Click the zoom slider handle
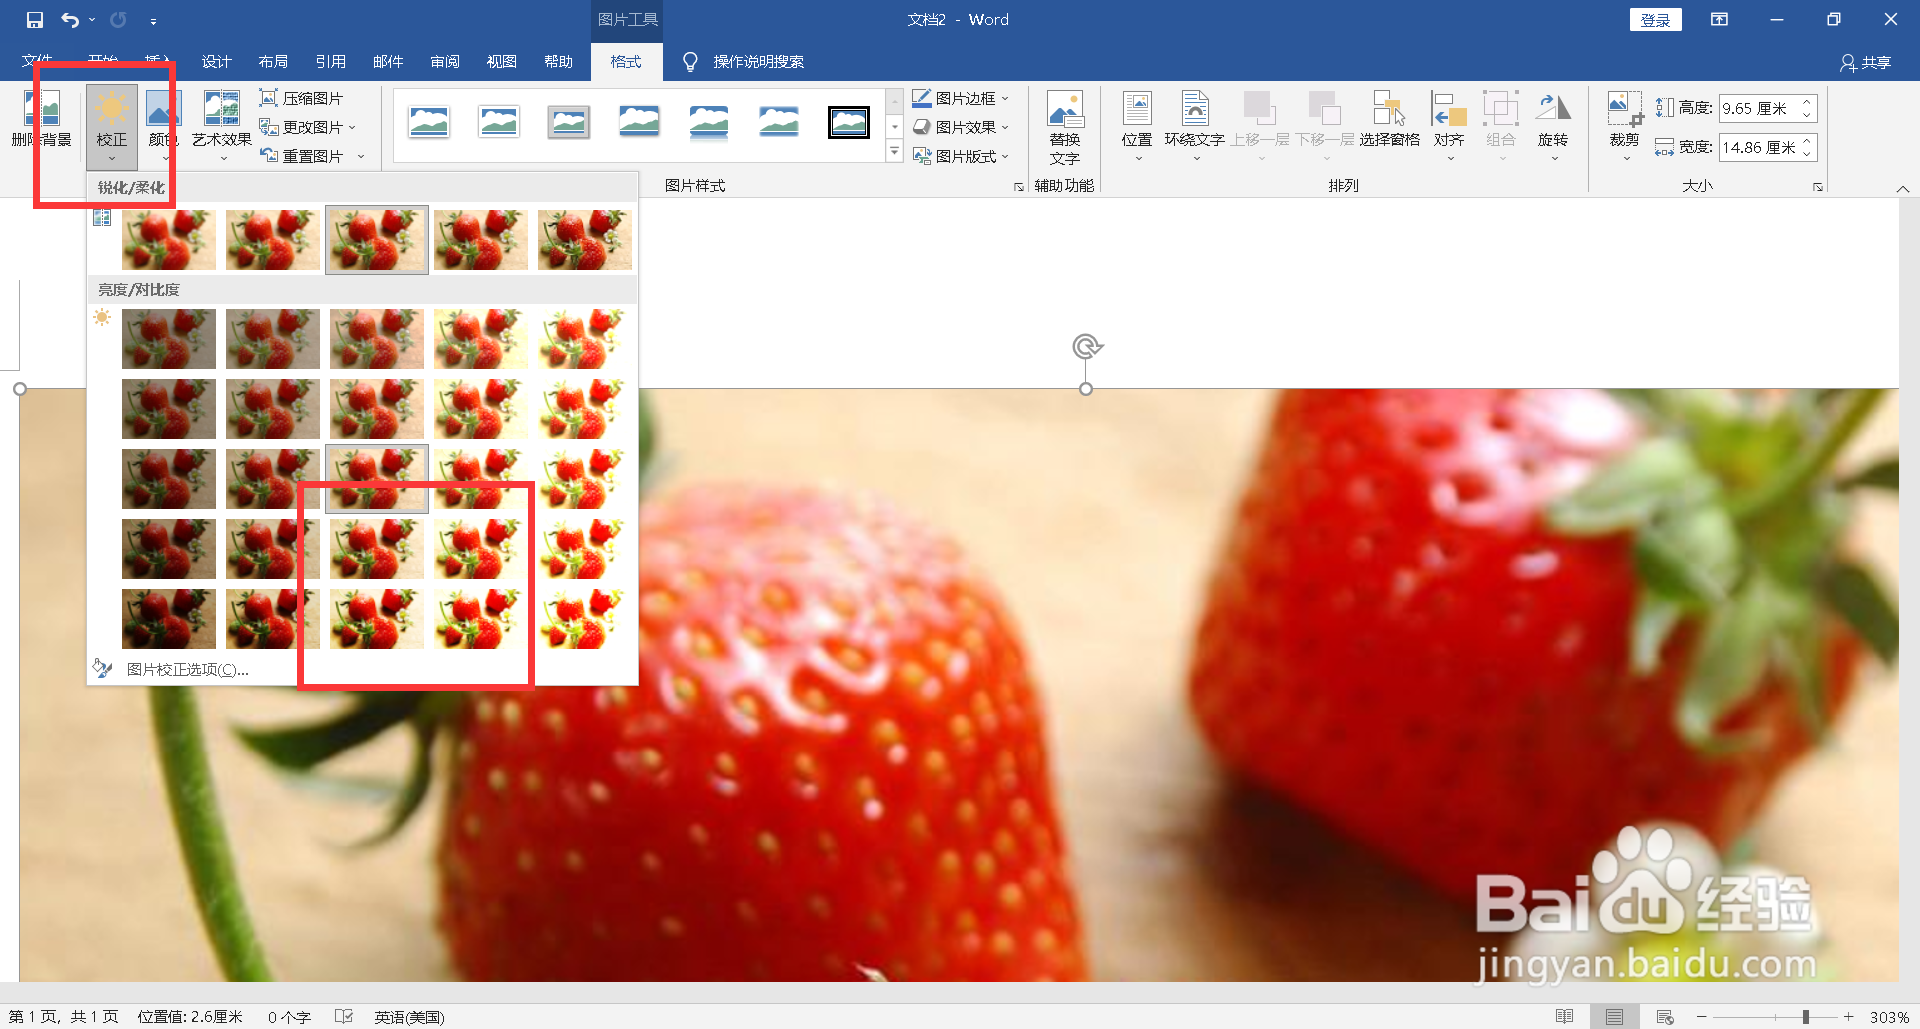This screenshot has width=1920, height=1029. [1806, 1017]
